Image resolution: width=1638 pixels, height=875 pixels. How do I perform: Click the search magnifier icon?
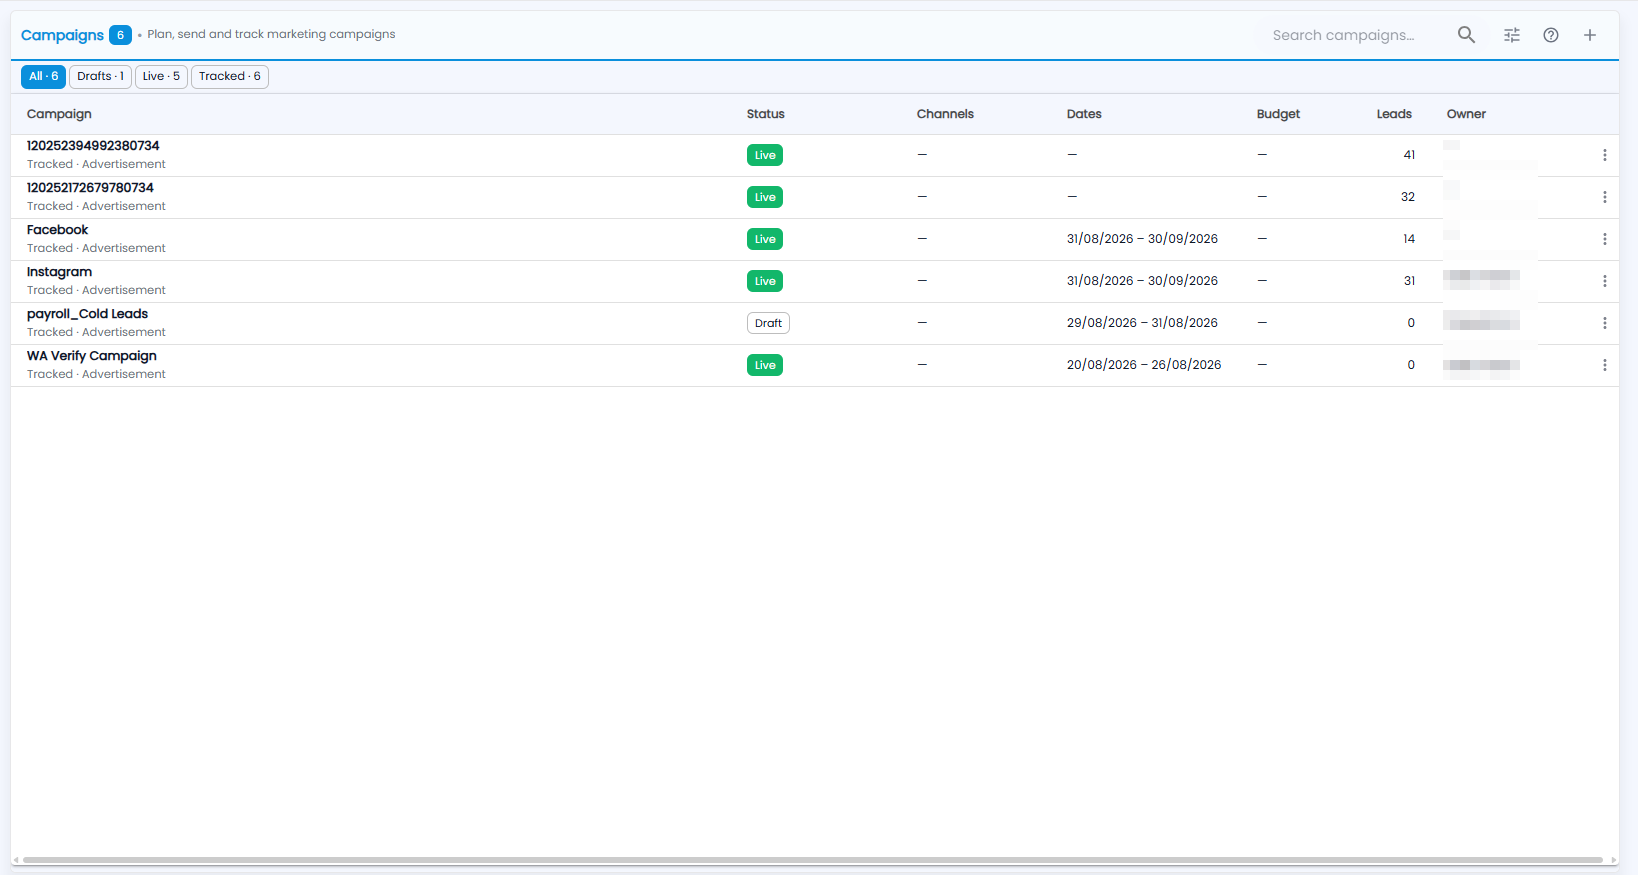click(x=1466, y=35)
